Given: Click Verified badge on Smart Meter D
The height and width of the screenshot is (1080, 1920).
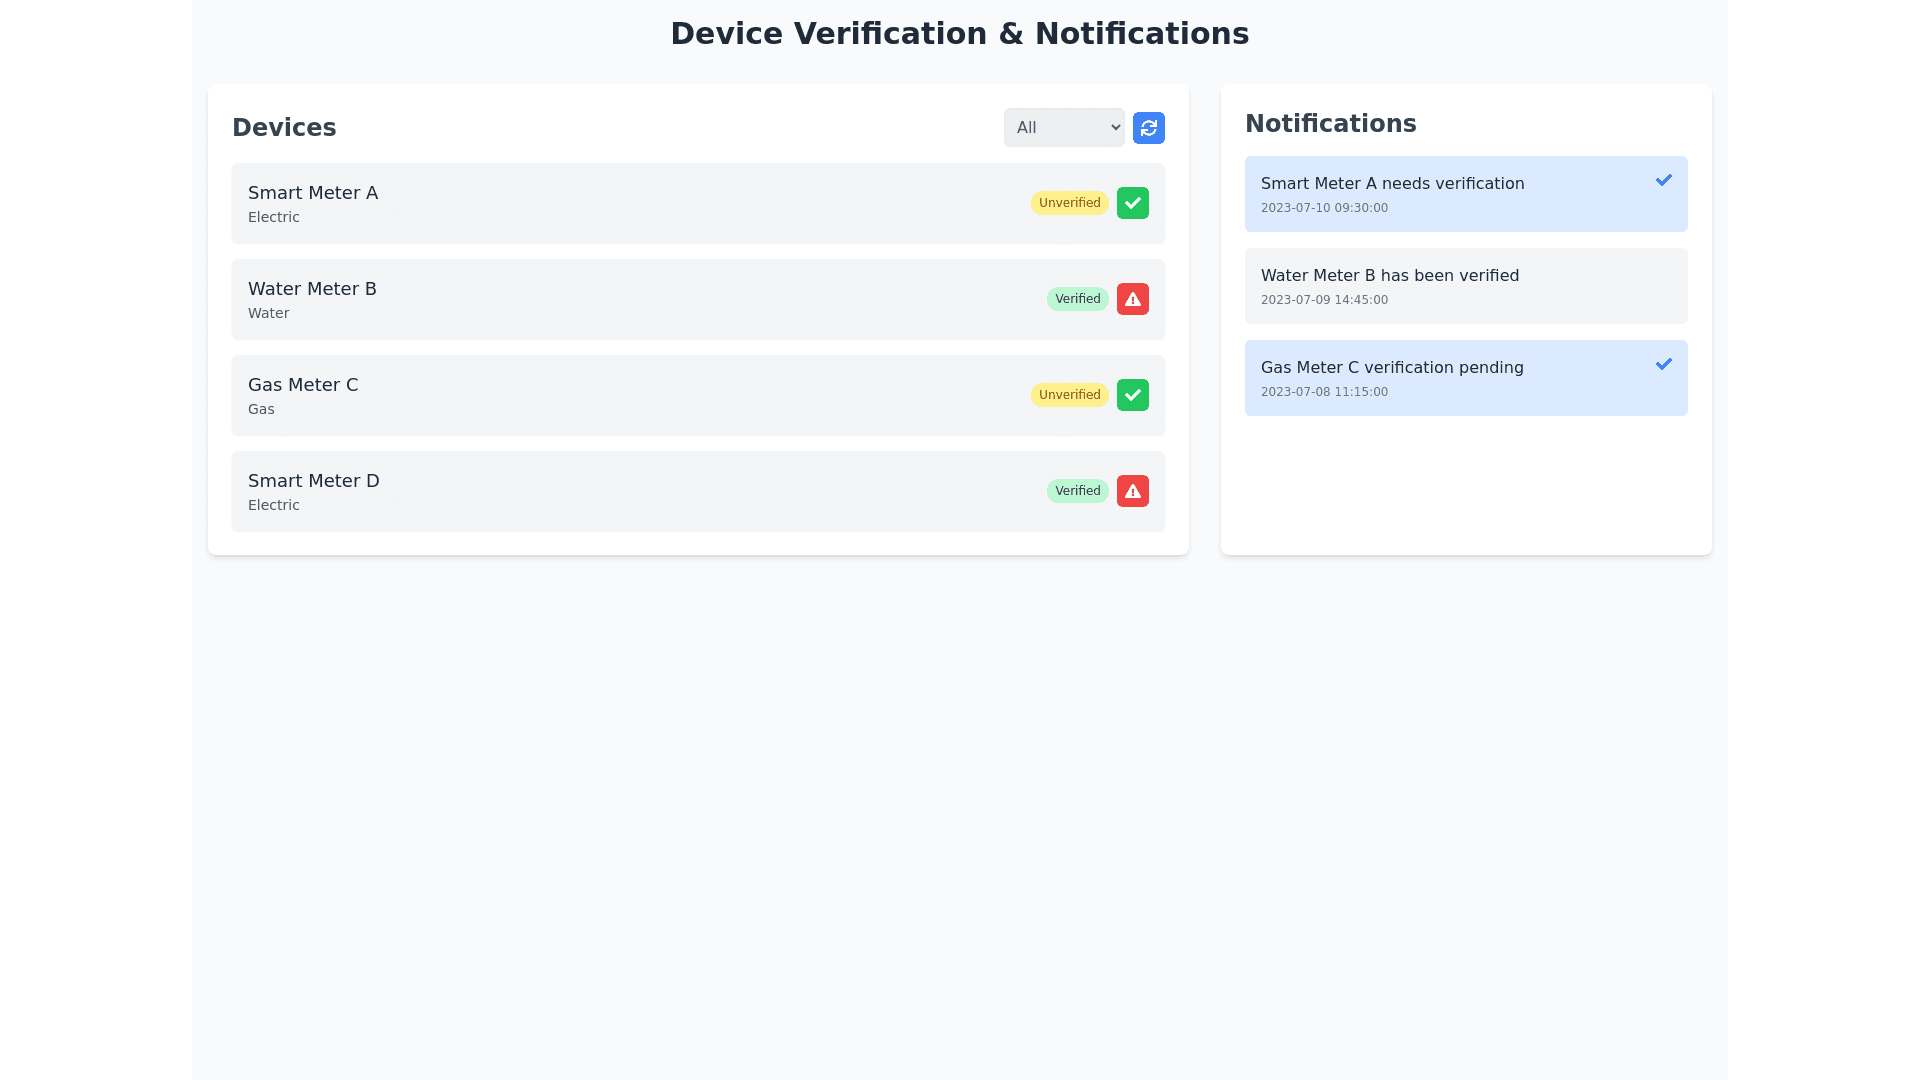Looking at the screenshot, I should [x=1077, y=491].
